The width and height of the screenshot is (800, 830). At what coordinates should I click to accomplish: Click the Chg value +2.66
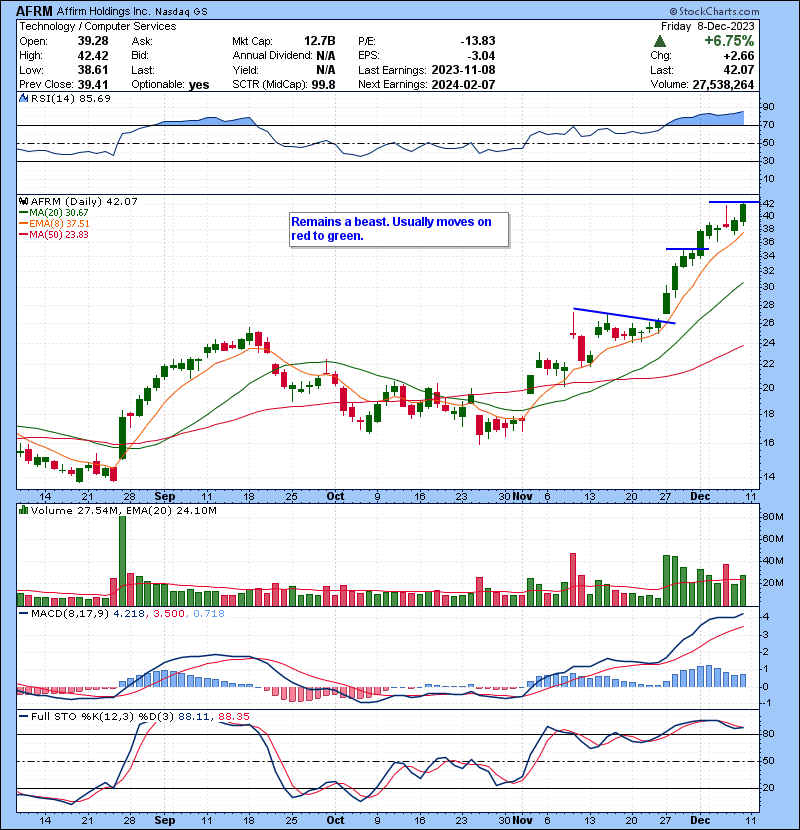(739, 56)
